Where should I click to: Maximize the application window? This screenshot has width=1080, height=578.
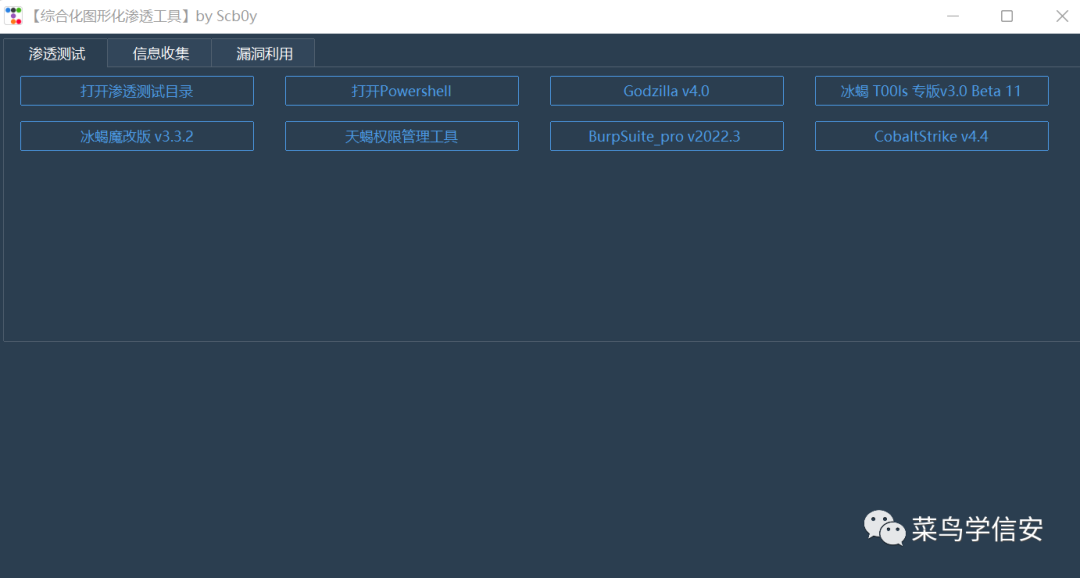pyautogui.click(x=1006, y=16)
